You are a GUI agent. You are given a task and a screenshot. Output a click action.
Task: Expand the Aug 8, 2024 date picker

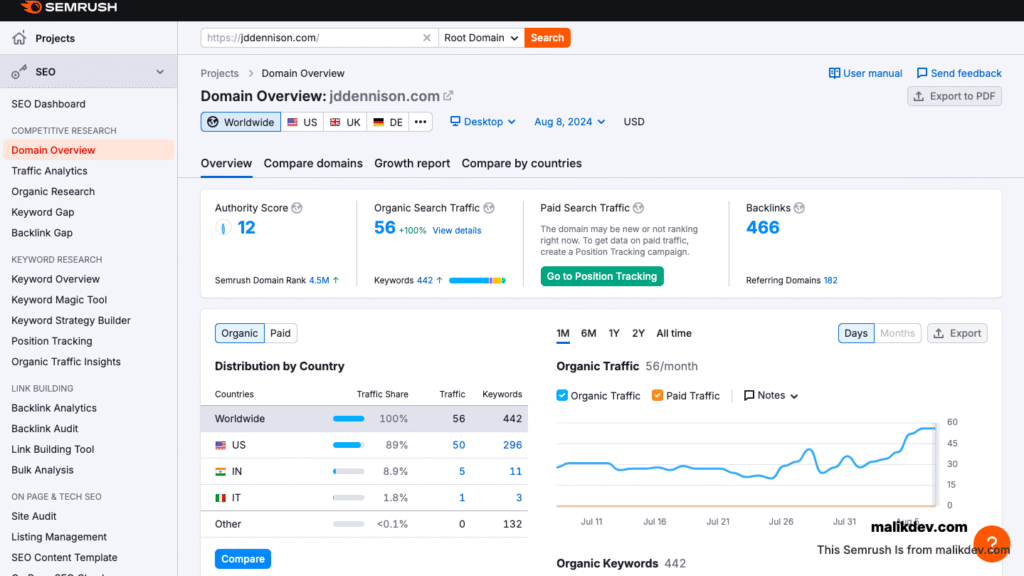point(570,122)
